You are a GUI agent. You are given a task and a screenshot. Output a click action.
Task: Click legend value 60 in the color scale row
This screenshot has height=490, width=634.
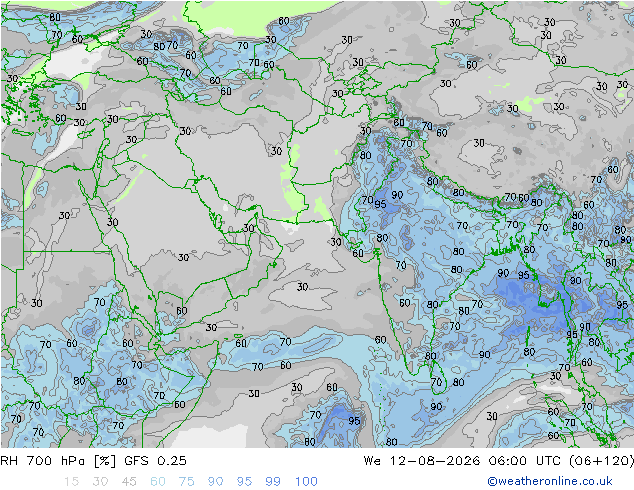[x=158, y=482]
